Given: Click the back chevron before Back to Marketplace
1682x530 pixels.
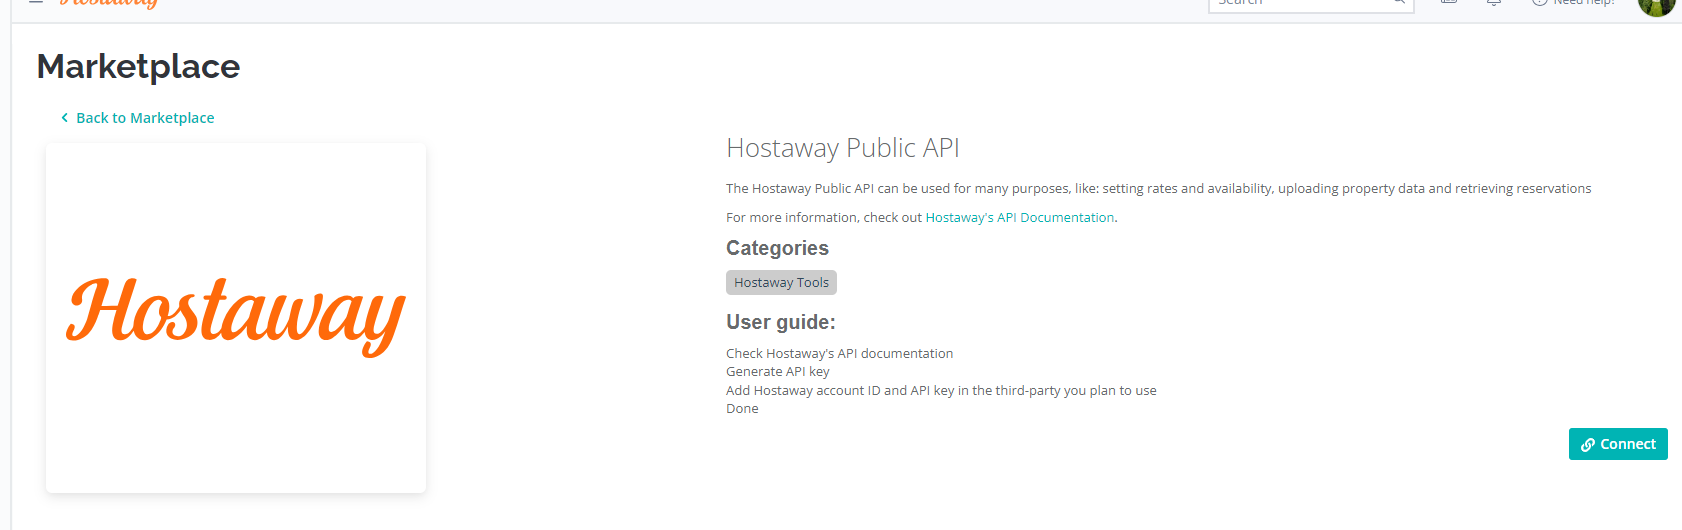Looking at the screenshot, I should click(65, 118).
